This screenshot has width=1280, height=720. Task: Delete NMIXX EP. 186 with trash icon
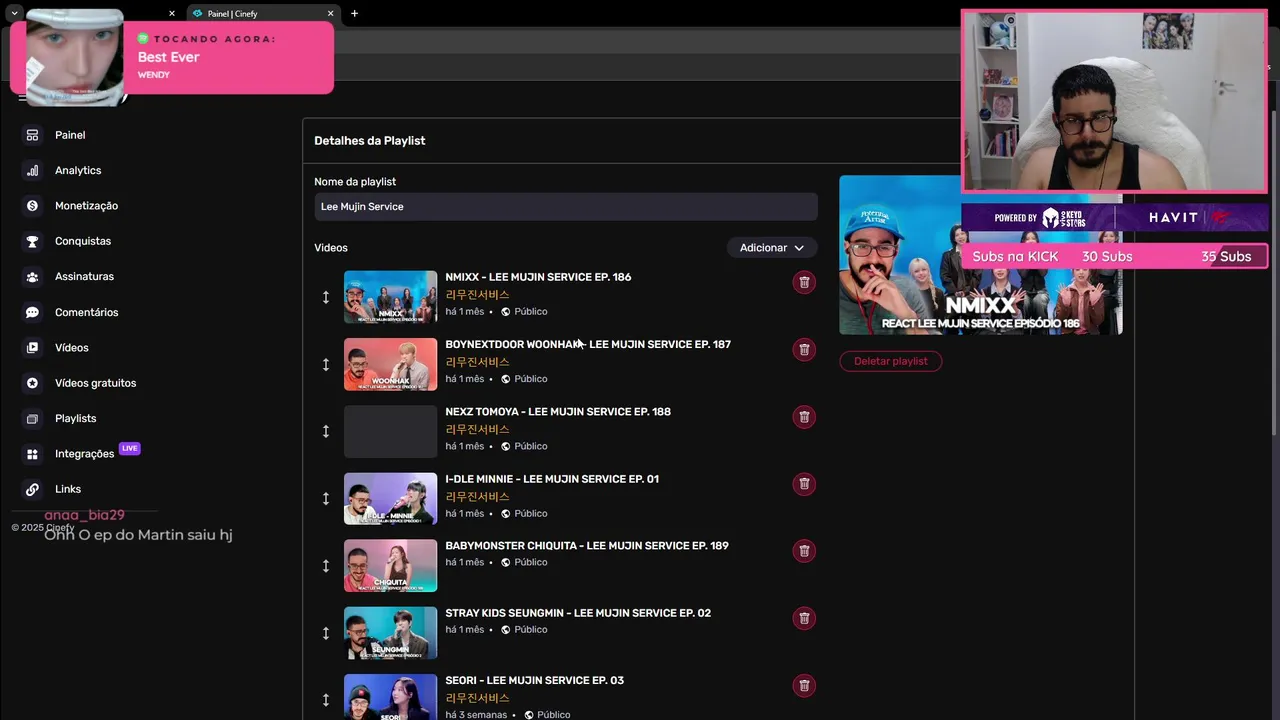click(x=804, y=282)
